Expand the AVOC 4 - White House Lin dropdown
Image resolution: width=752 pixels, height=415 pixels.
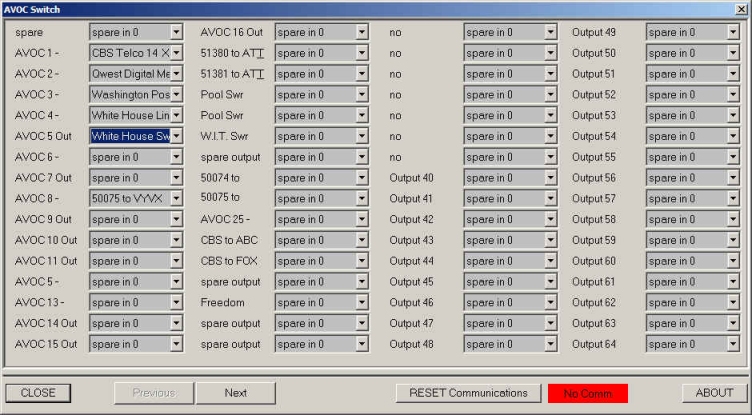point(176,116)
